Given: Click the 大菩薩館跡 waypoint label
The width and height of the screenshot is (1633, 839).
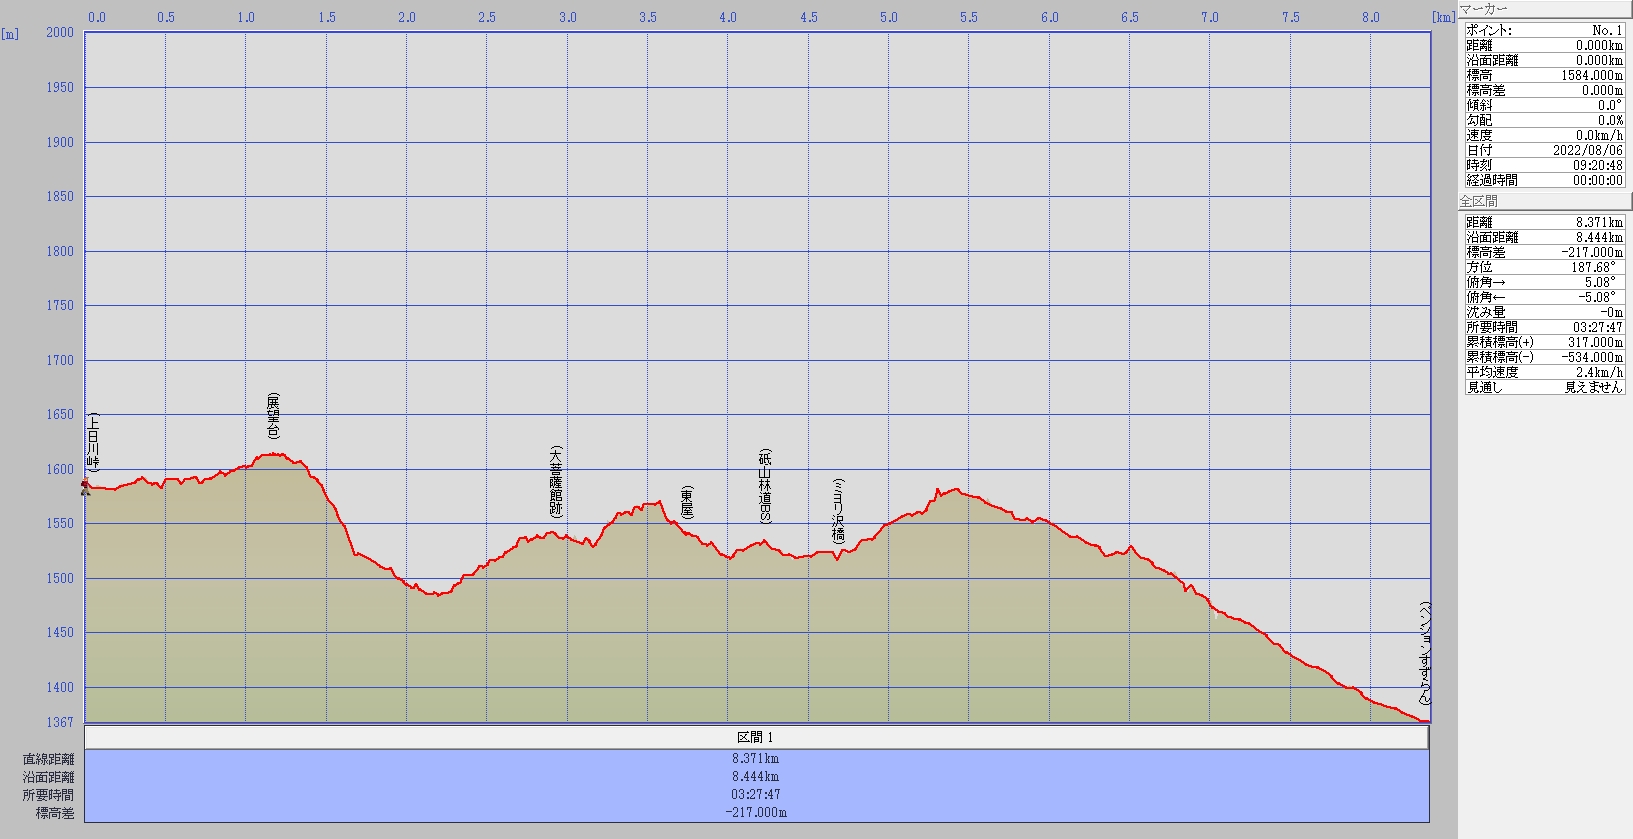Looking at the screenshot, I should 556,482.
